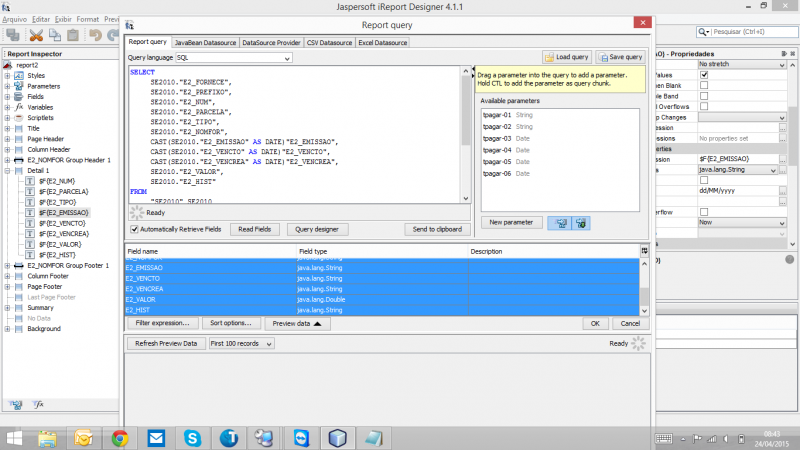800x450 pixels.
Task: Click the Refresh Preview Data button
Action: tap(166, 344)
